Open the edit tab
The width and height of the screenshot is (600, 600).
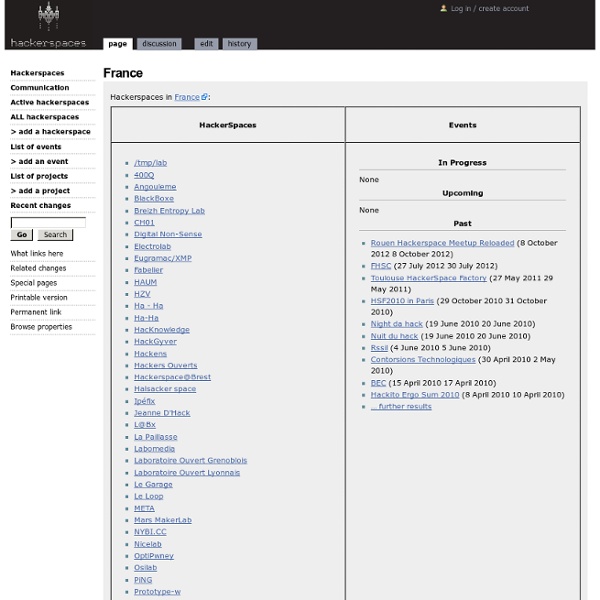(x=206, y=44)
